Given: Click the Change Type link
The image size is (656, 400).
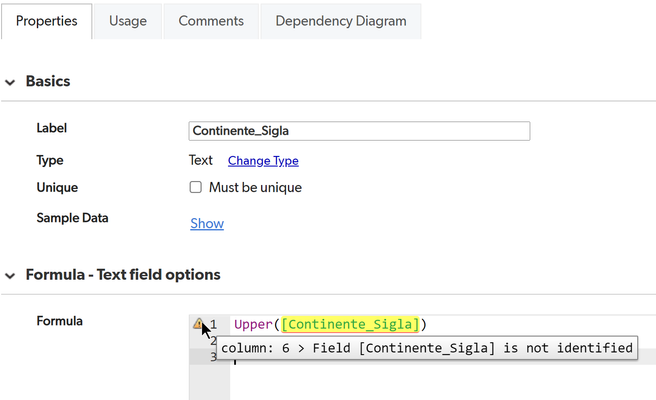Looking at the screenshot, I should click(263, 161).
